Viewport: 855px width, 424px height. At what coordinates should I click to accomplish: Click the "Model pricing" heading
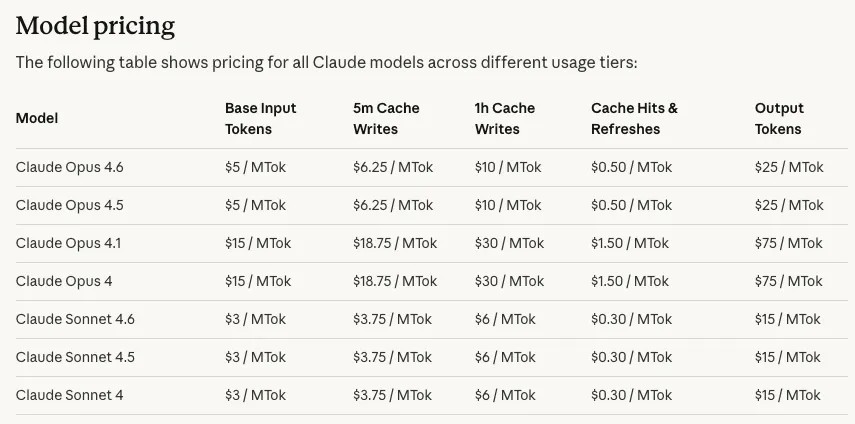pos(95,25)
